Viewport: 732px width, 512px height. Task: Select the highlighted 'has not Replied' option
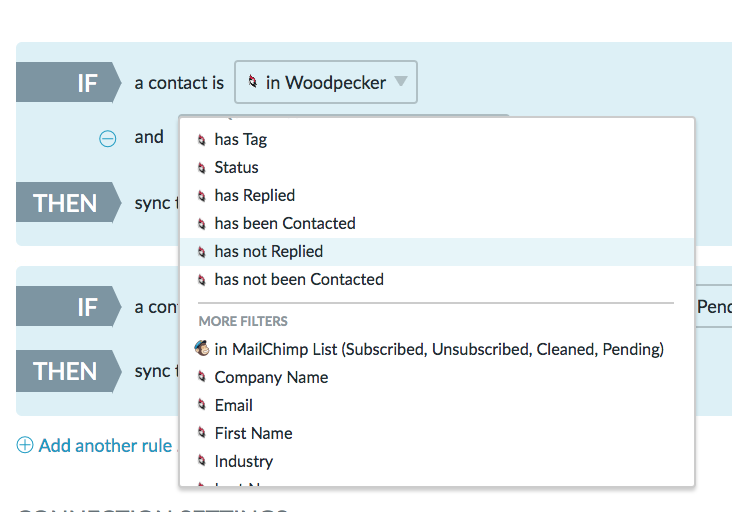pyautogui.click(x=437, y=252)
